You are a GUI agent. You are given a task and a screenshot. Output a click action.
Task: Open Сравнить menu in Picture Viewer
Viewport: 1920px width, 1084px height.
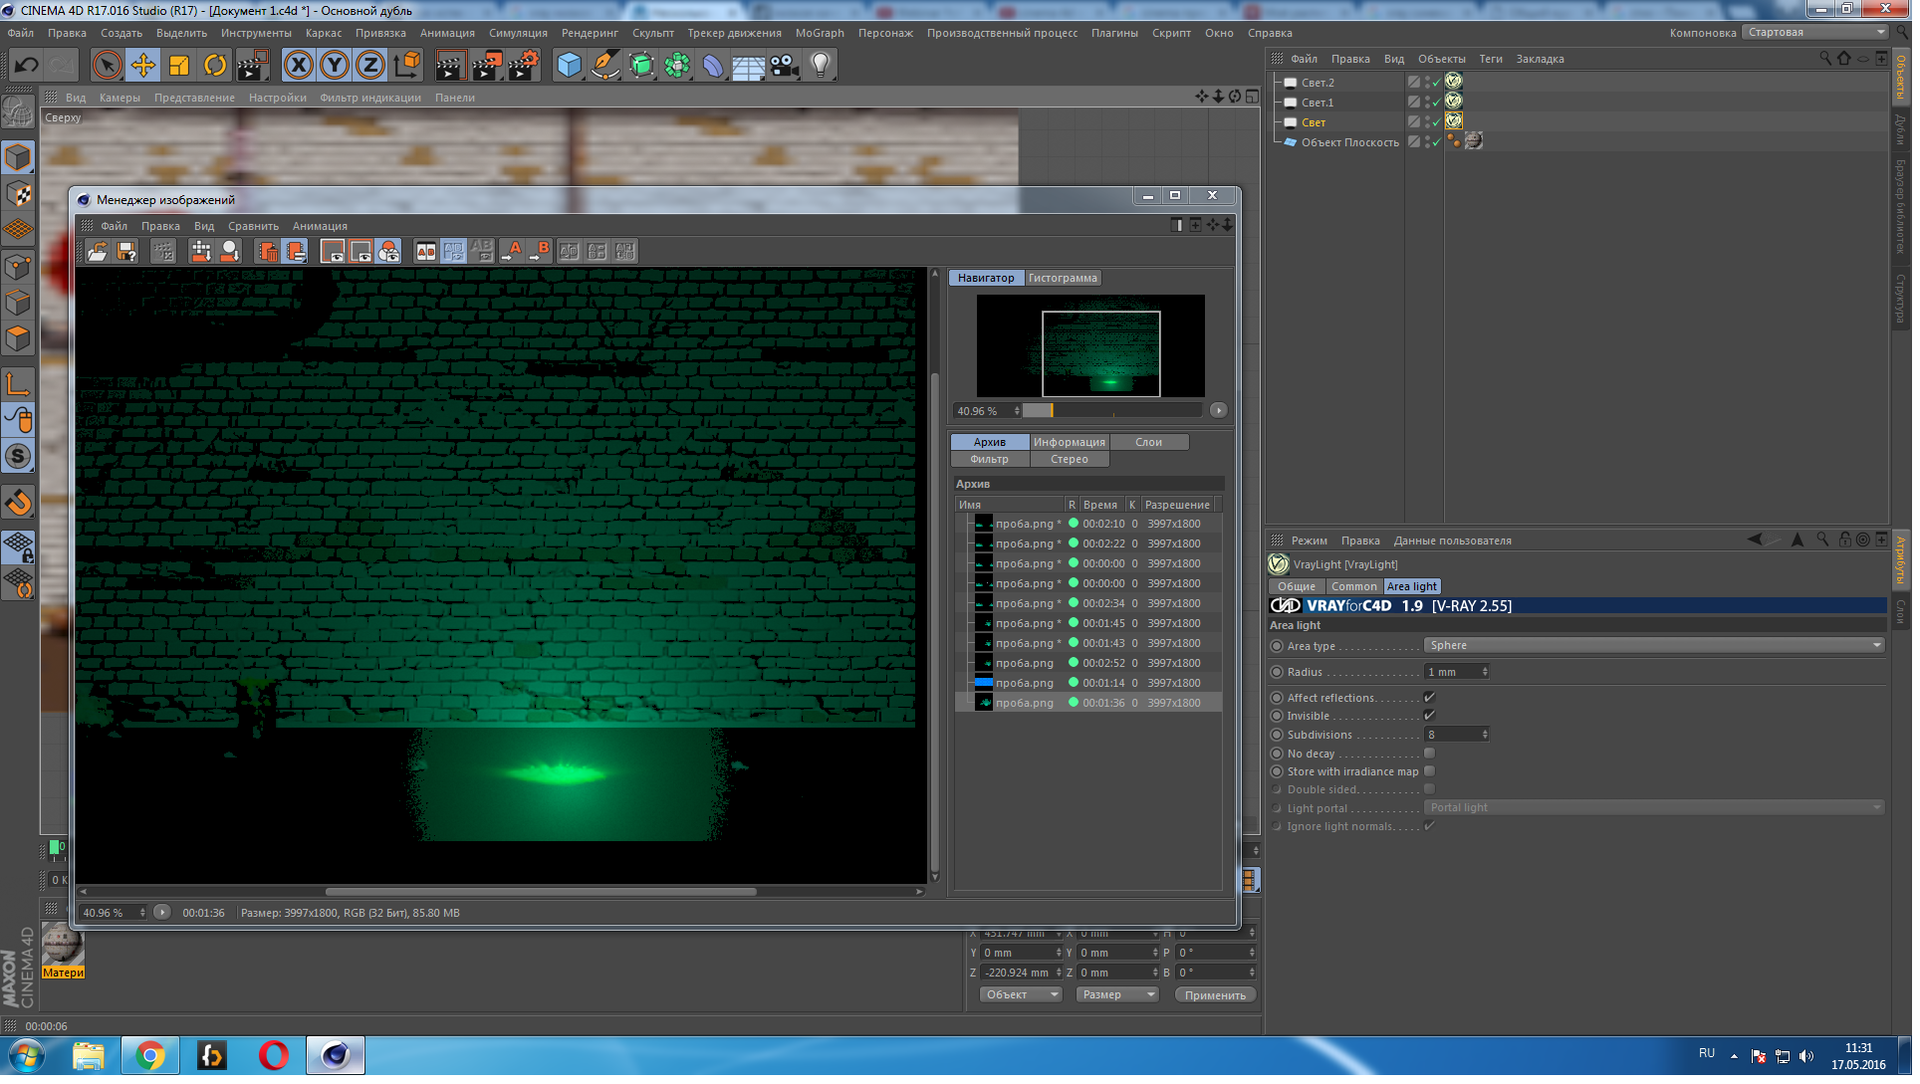pos(253,228)
